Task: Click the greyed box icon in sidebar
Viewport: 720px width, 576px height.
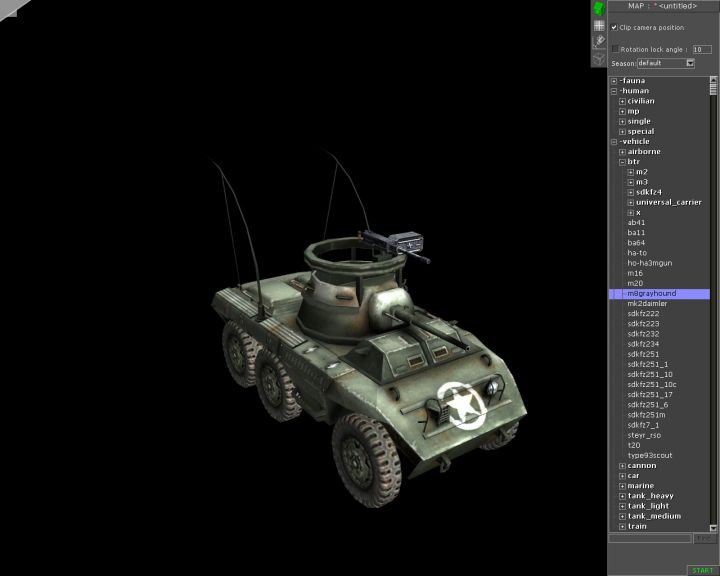Action: [598, 57]
